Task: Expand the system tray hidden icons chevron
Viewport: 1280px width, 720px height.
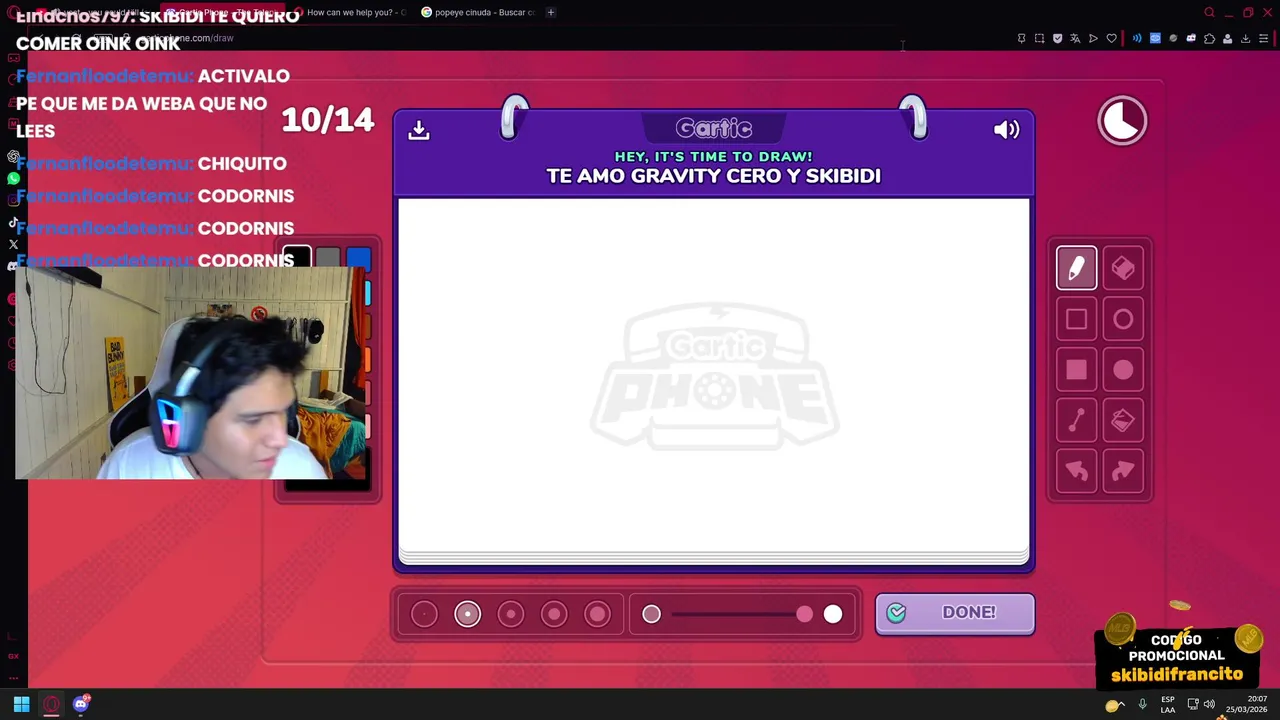Action: point(1121,704)
